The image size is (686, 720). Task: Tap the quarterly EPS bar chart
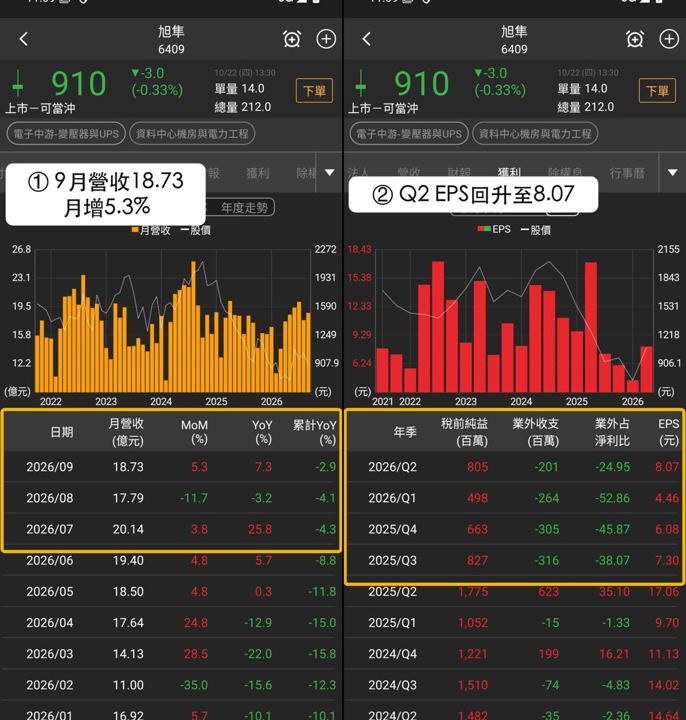(x=514, y=321)
